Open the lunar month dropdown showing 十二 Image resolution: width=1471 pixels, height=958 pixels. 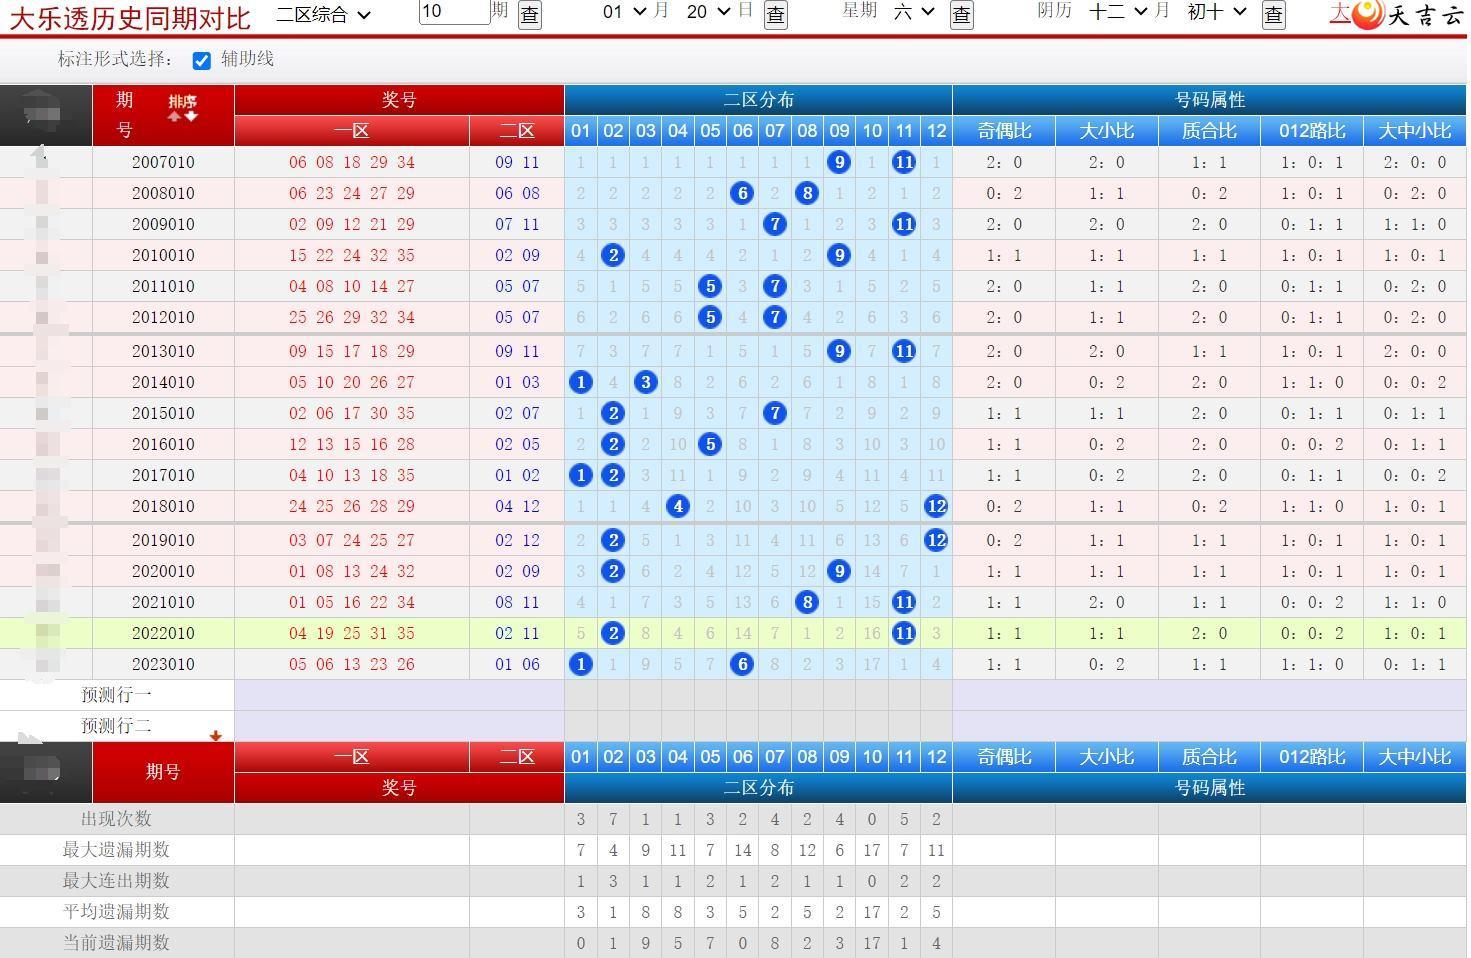[1119, 12]
